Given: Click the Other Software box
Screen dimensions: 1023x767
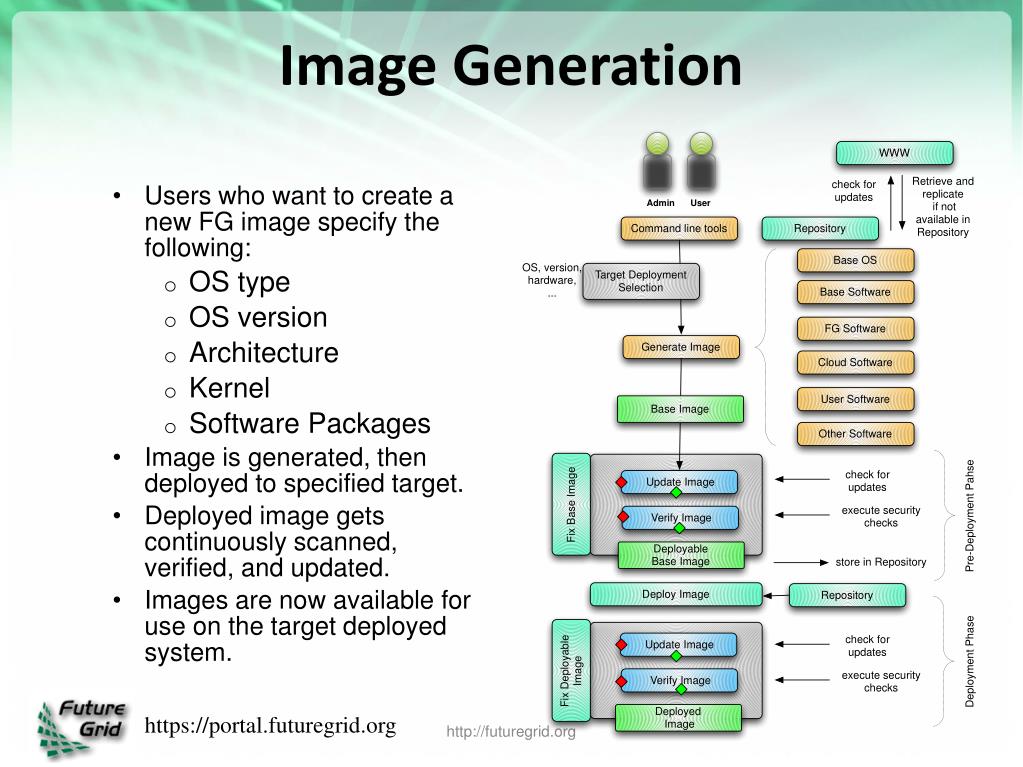Looking at the screenshot, I should click(855, 434).
